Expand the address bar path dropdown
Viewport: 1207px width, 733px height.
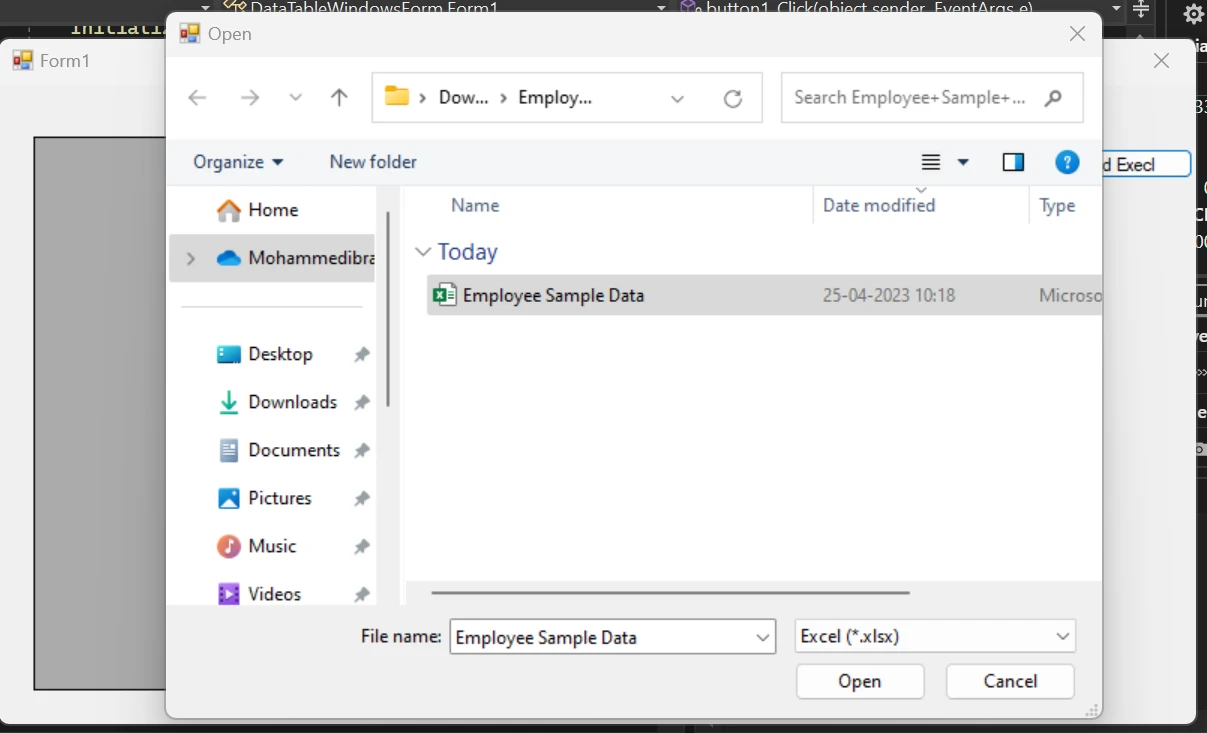(x=677, y=98)
